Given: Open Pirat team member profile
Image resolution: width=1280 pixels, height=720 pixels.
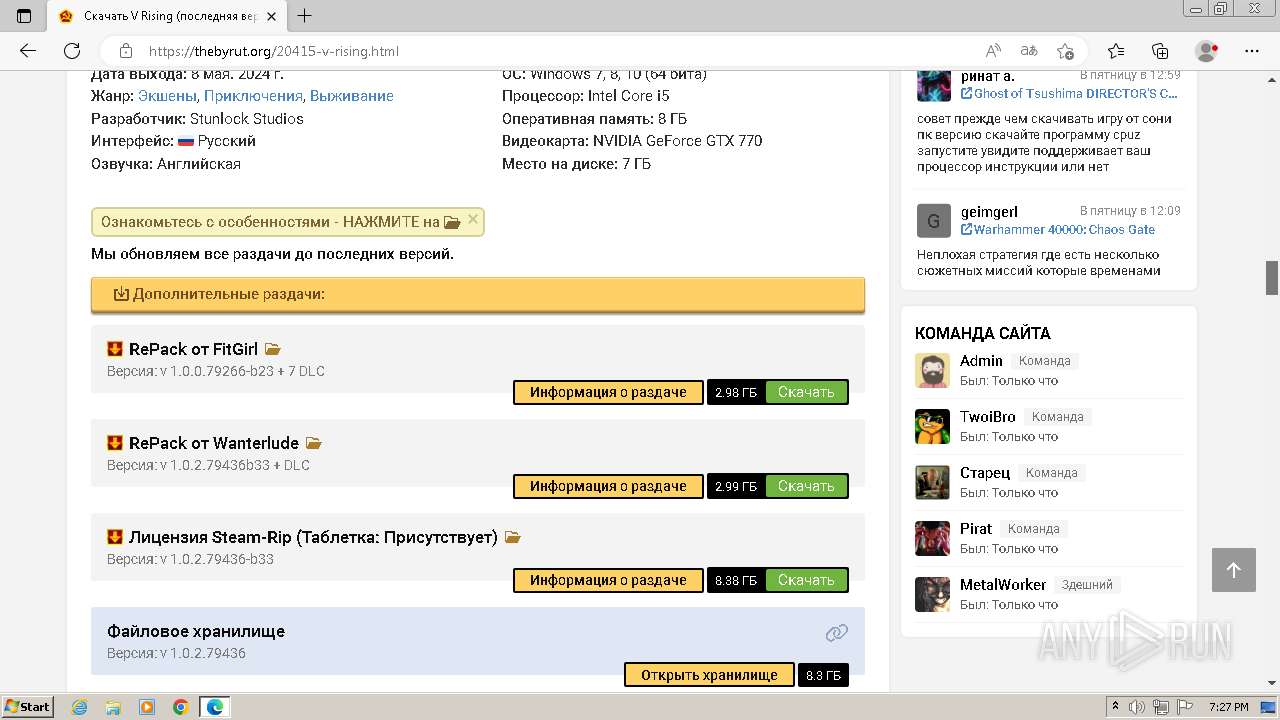Looking at the screenshot, I should 976,528.
